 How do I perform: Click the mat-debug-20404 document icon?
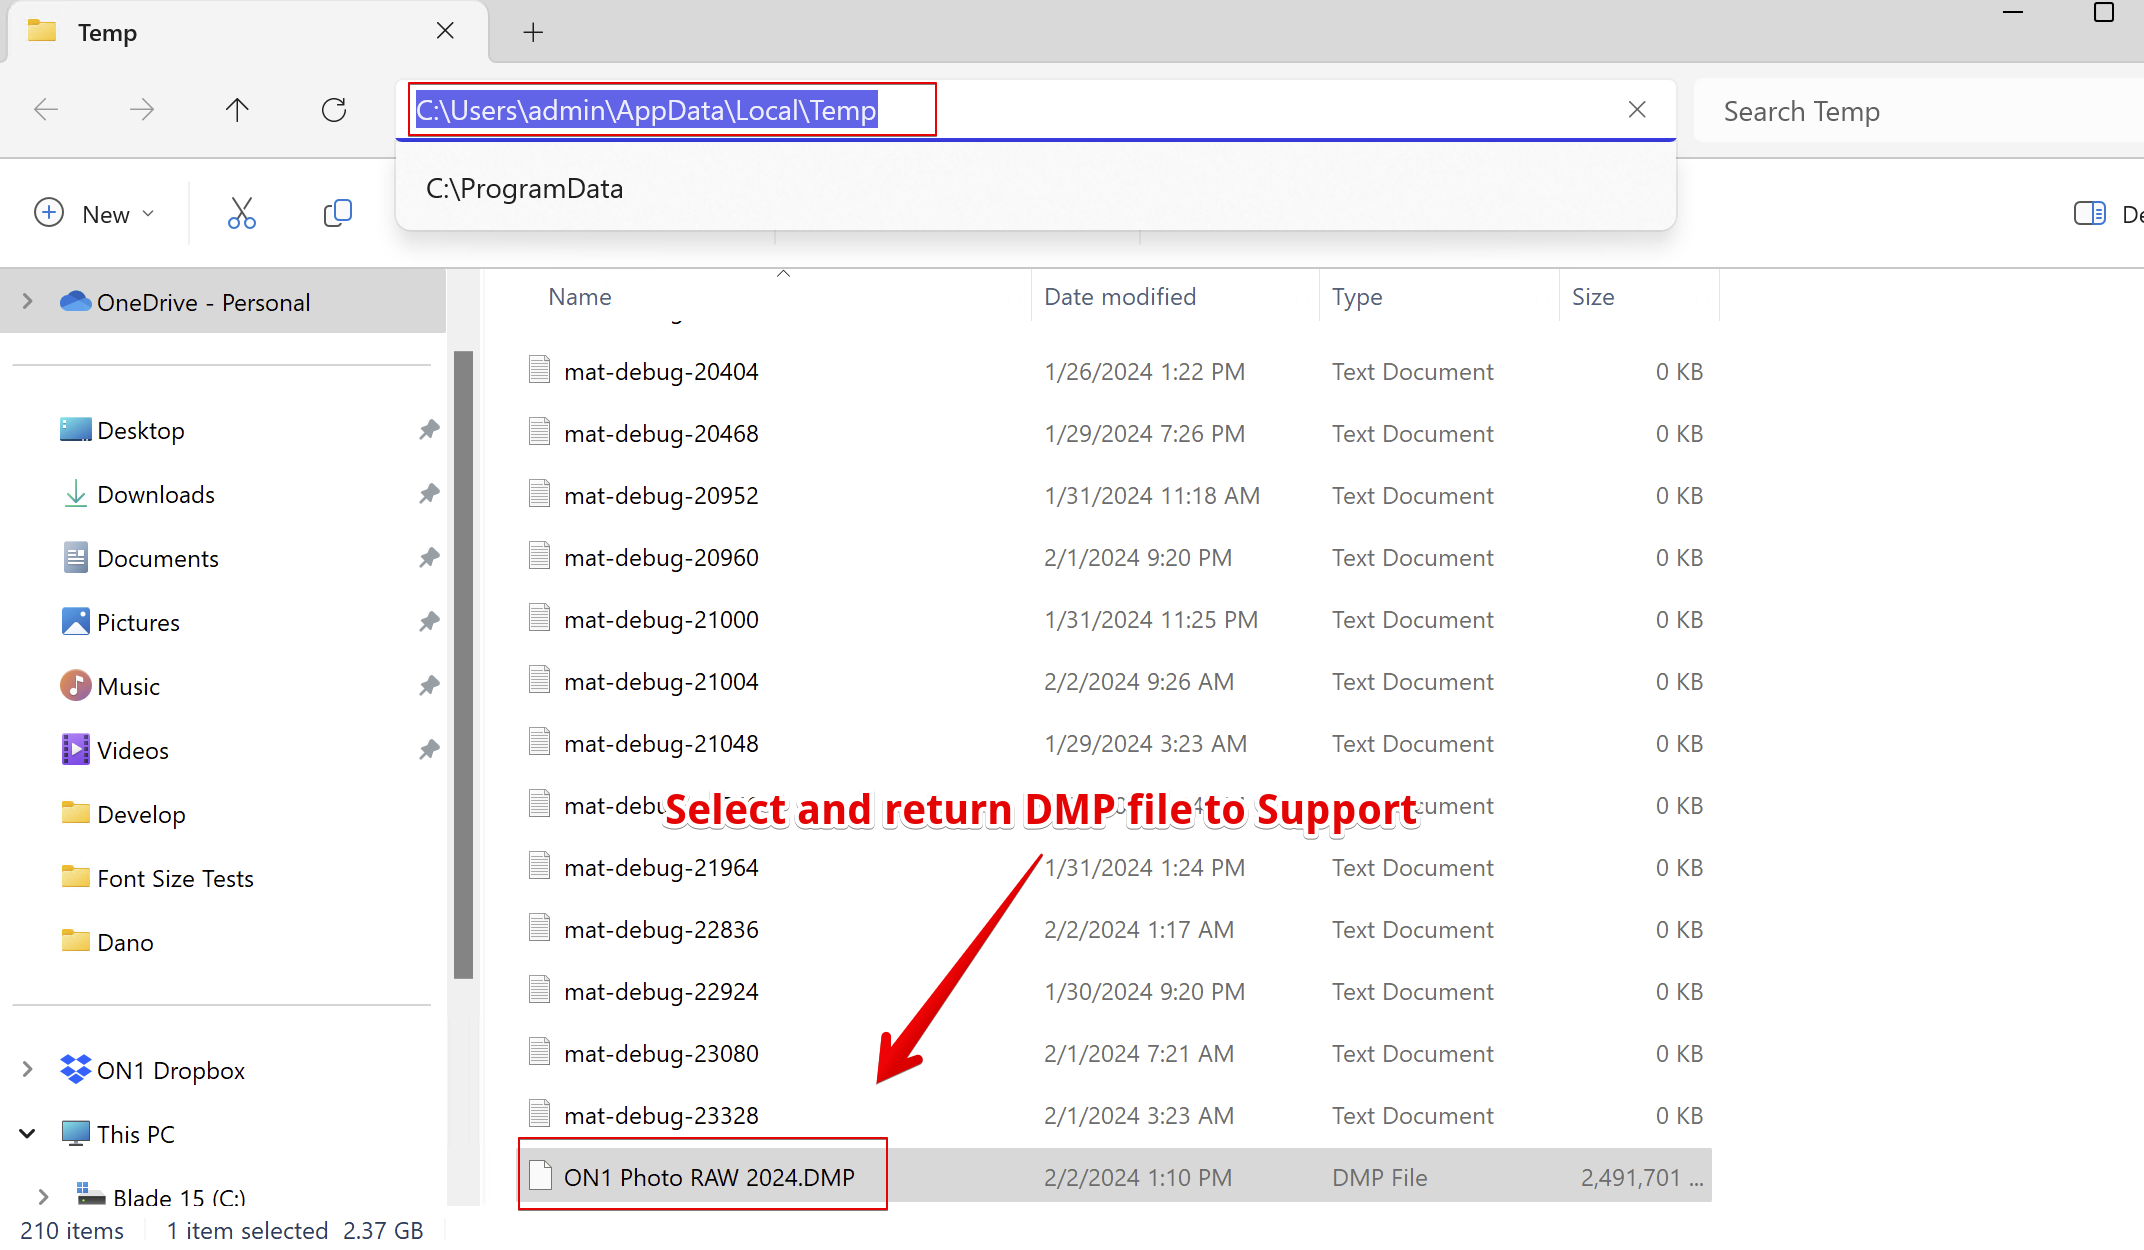pos(540,370)
